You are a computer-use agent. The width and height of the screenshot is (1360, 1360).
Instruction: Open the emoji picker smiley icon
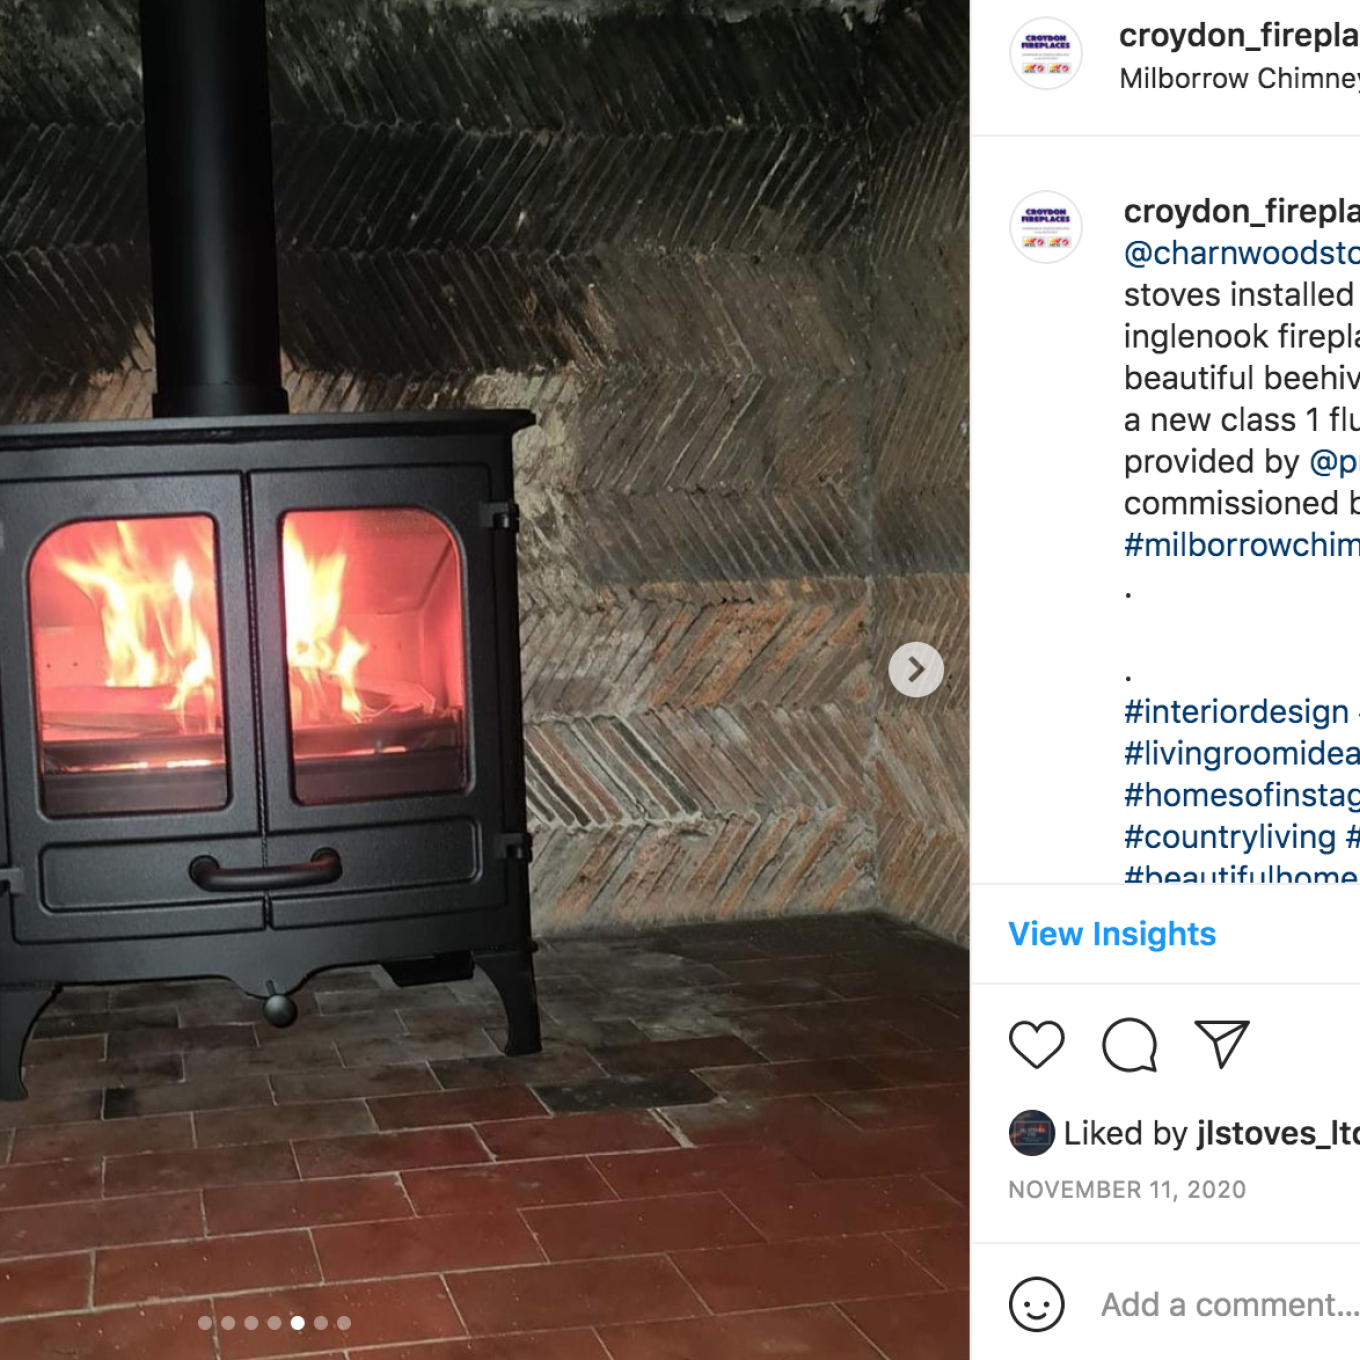point(1037,1304)
